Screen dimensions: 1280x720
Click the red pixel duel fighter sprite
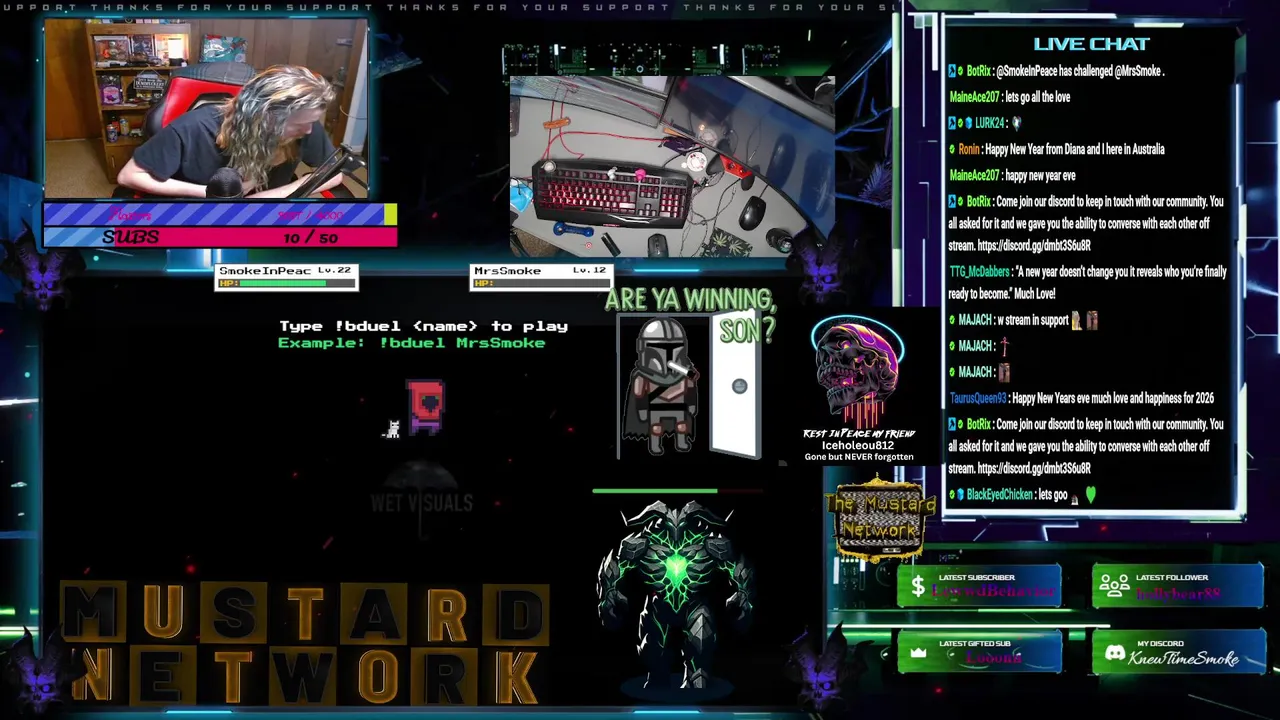click(426, 406)
